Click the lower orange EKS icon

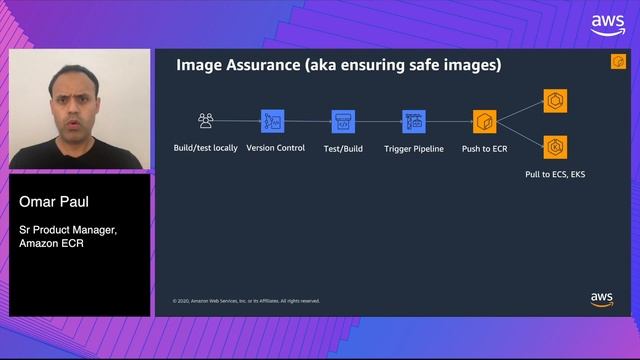pyautogui.click(x=556, y=147)
